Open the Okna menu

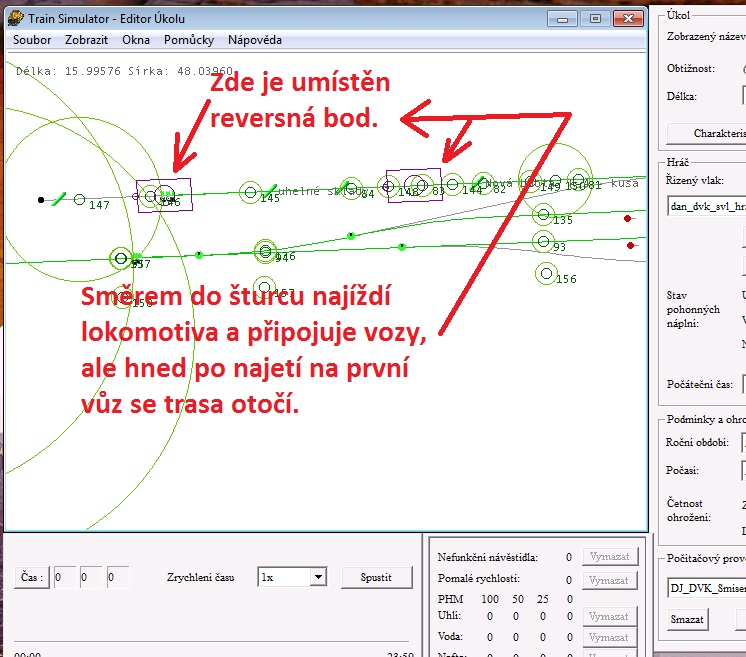(136, 40)
